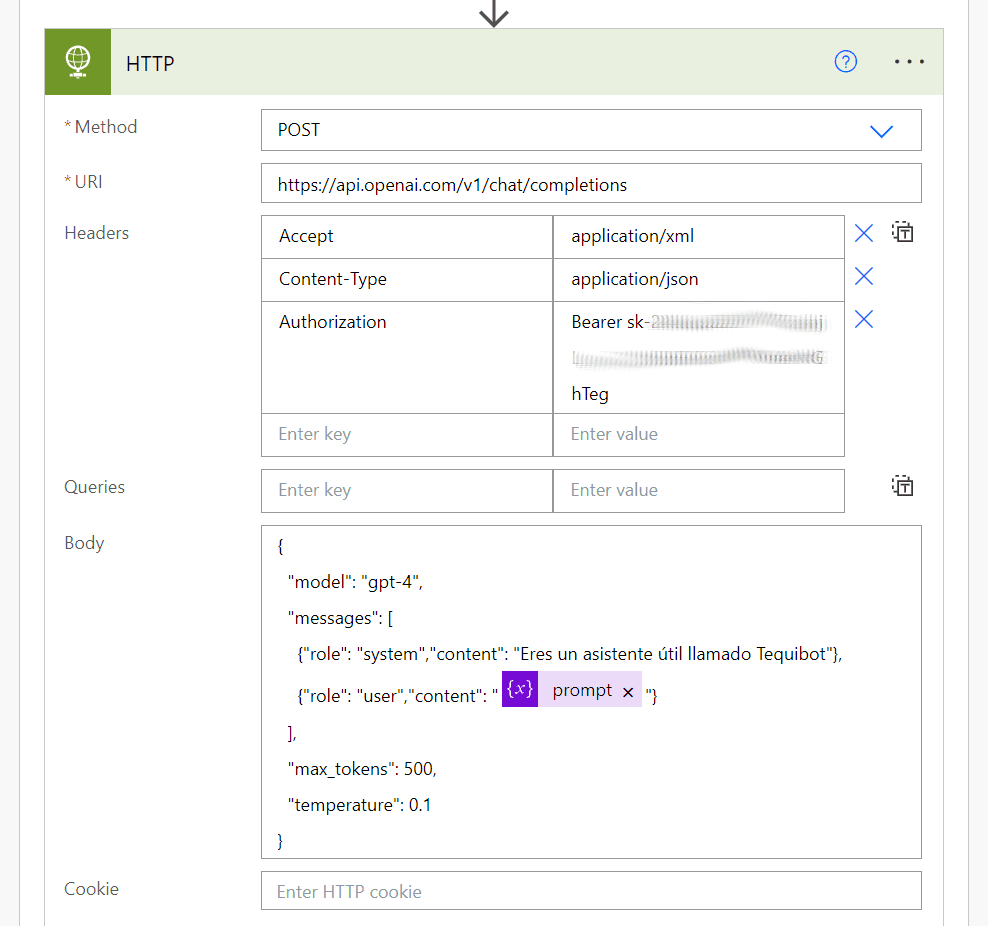Click the Accept header key cell

pos(407,237)
